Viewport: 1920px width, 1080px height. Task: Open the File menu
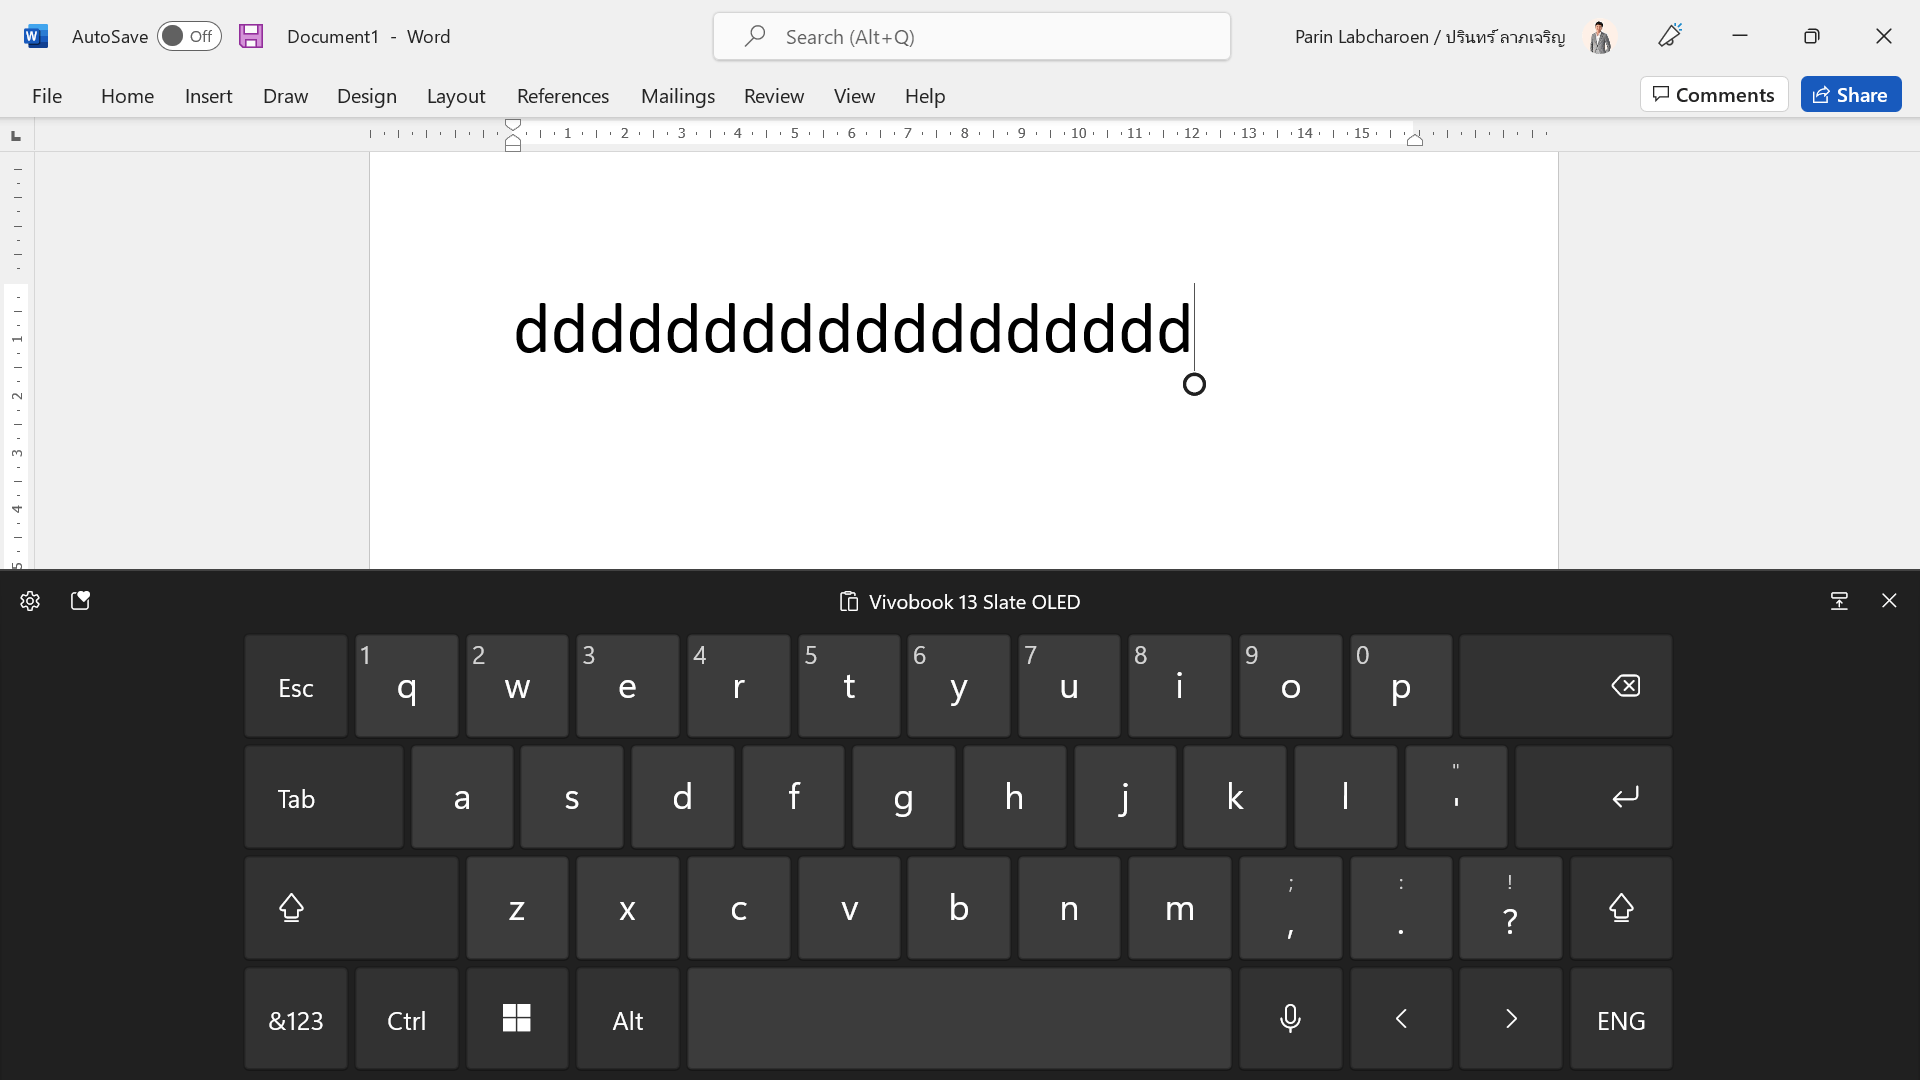pos(47,96)
